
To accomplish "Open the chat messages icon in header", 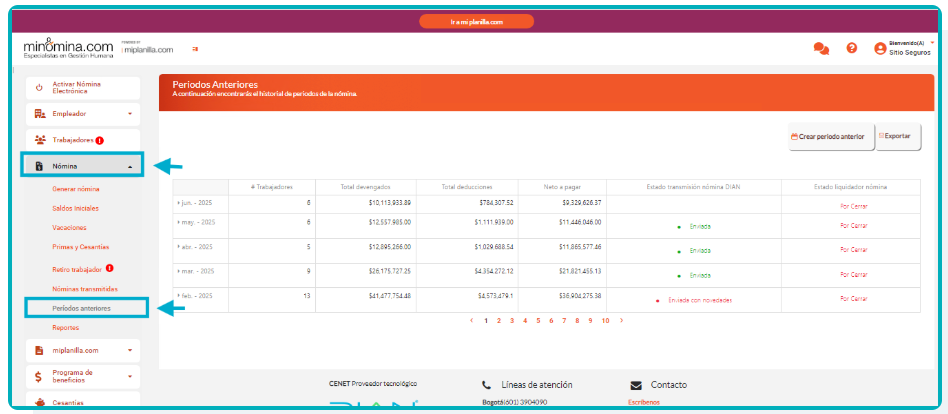I will click(821, 48).
